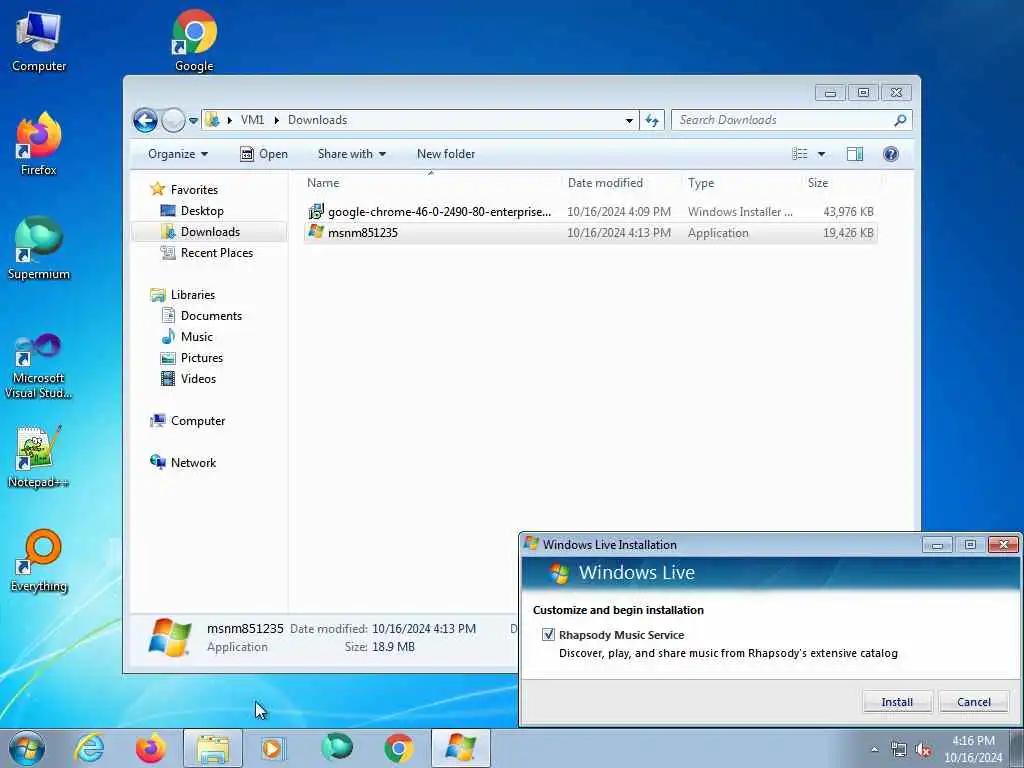Screen dimensions: 1024x768
Task: Click the Explorer forward arrow button
Action: tap(173, 120)
